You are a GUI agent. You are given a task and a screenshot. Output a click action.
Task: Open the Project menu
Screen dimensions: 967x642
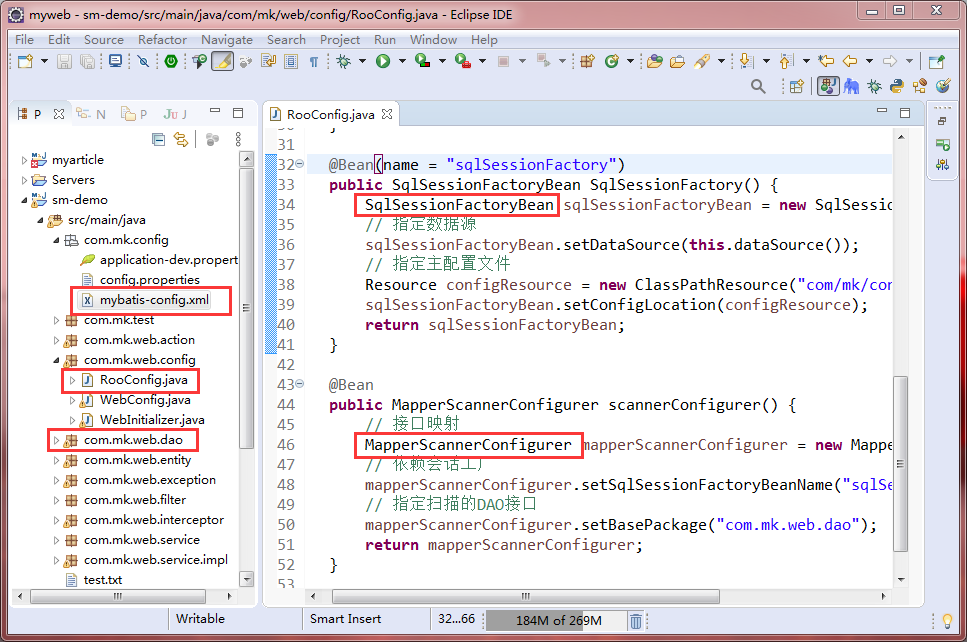(x=340, y=39)
